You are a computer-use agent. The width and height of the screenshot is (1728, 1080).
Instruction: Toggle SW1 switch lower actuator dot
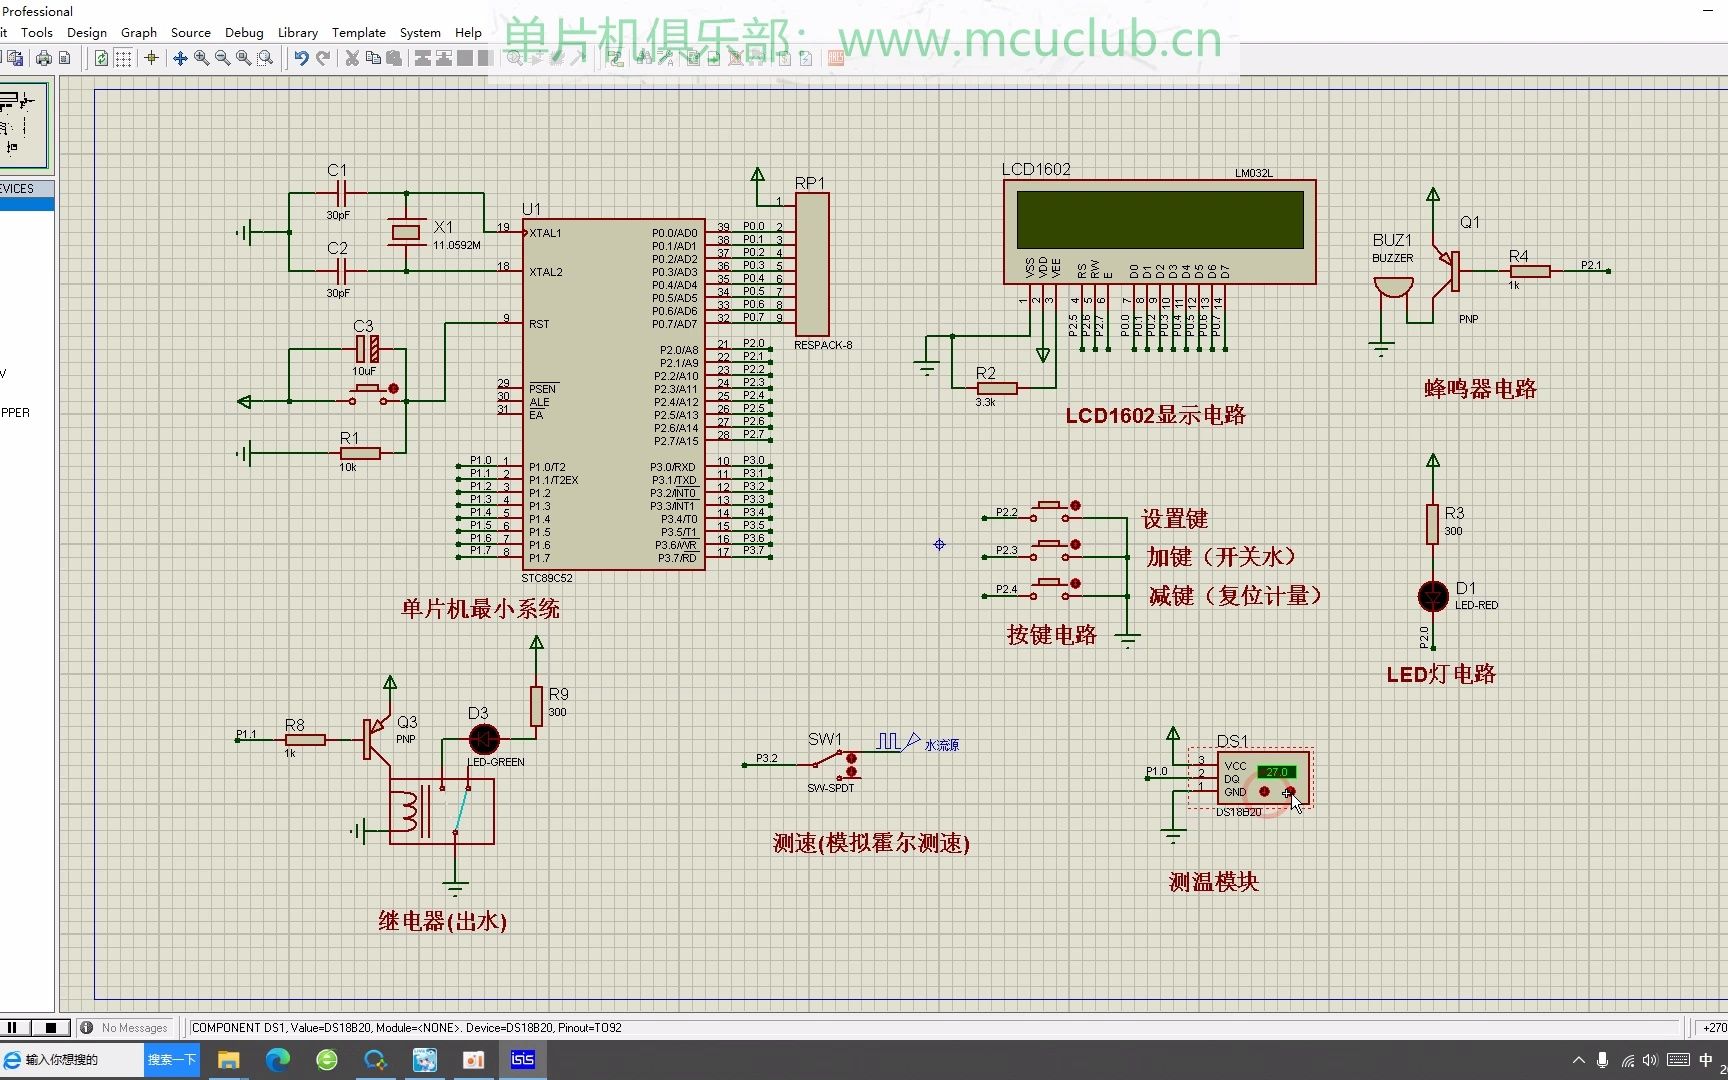[x=852, y=773]
